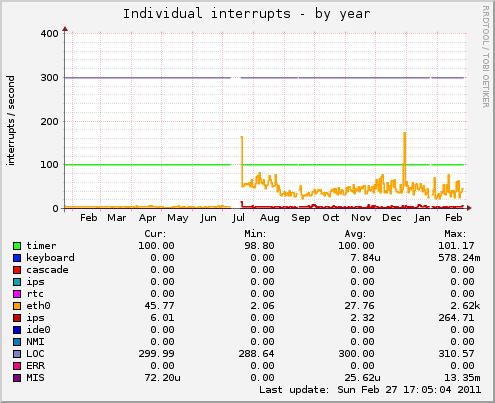
Task: Click the 300 y-axis tick label
Action: pos(50,78)
